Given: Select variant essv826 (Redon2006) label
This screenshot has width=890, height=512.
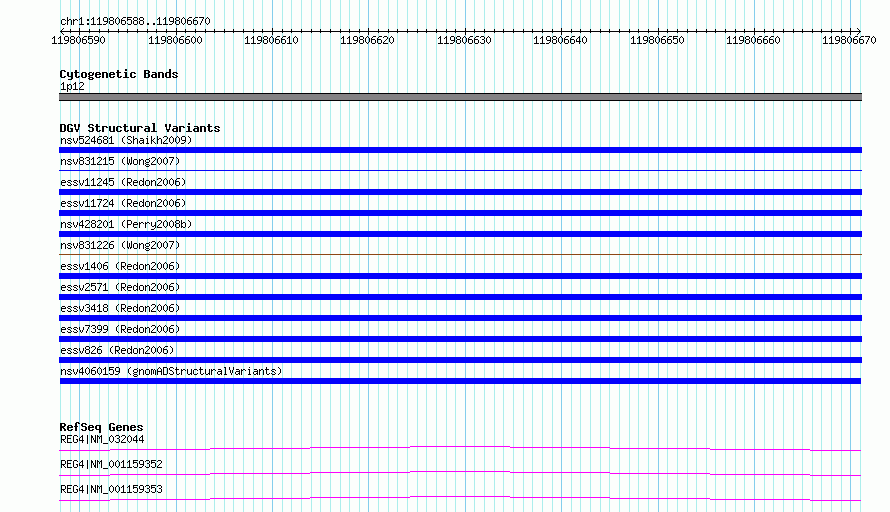Looking at the screenshot, I should click(x=117, y=350).
